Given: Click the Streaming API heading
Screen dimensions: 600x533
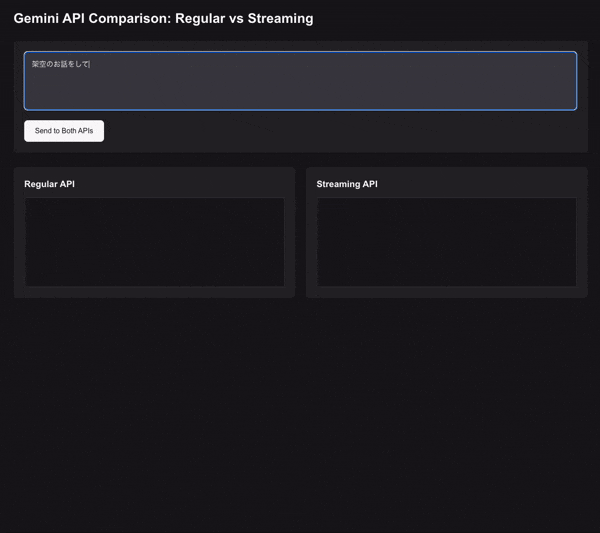Looking at the screenshot, I should coord(347,184).
